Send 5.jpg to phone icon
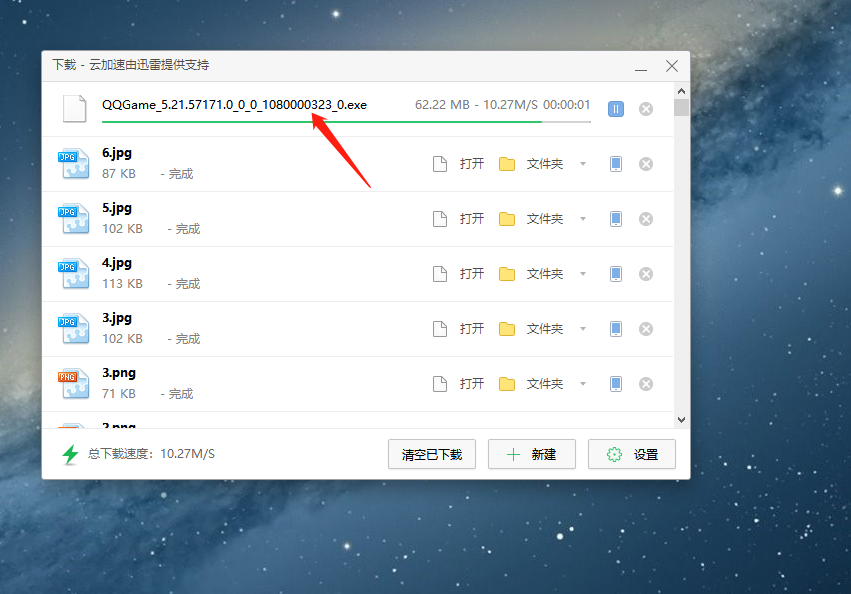The image size is (851, 594). click(x=615, y=219)
